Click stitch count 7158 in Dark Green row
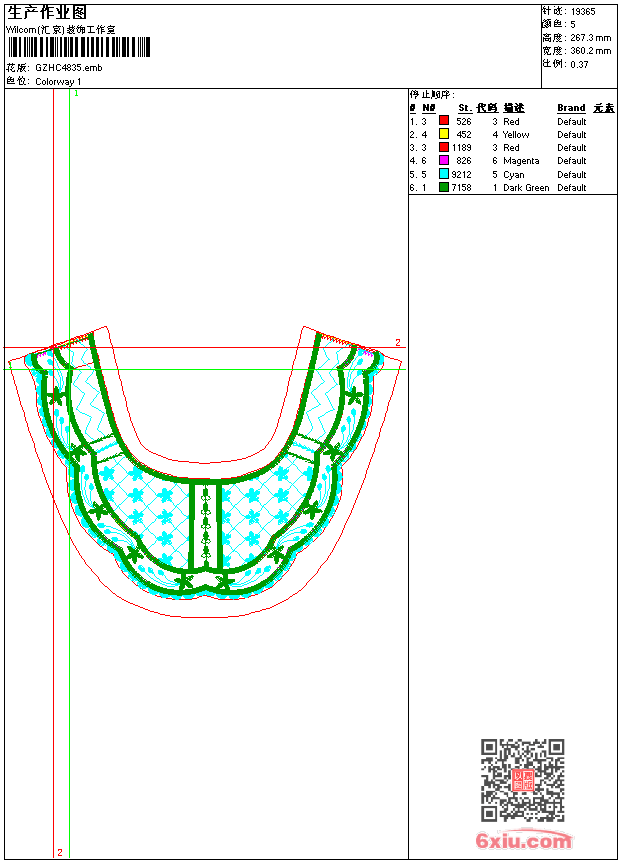This screenshot has height=860, width=620. point(461,188)
